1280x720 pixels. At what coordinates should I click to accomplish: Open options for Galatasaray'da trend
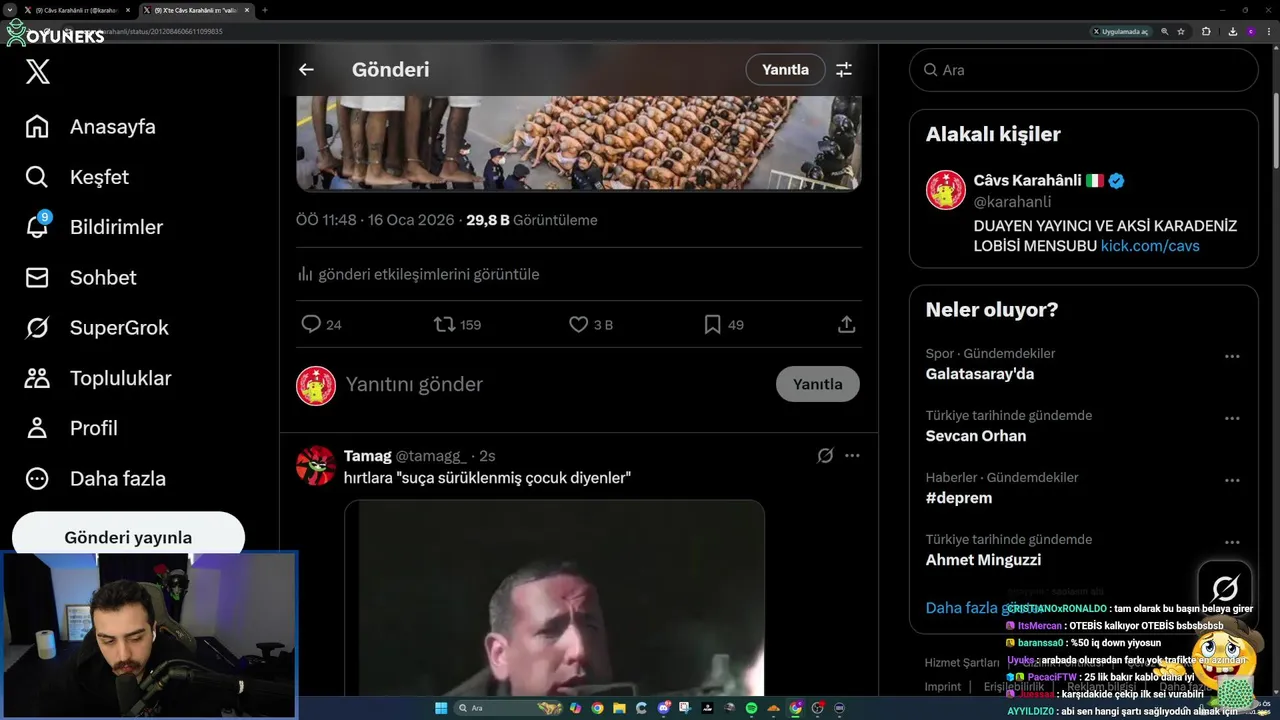pos(1232,356)
